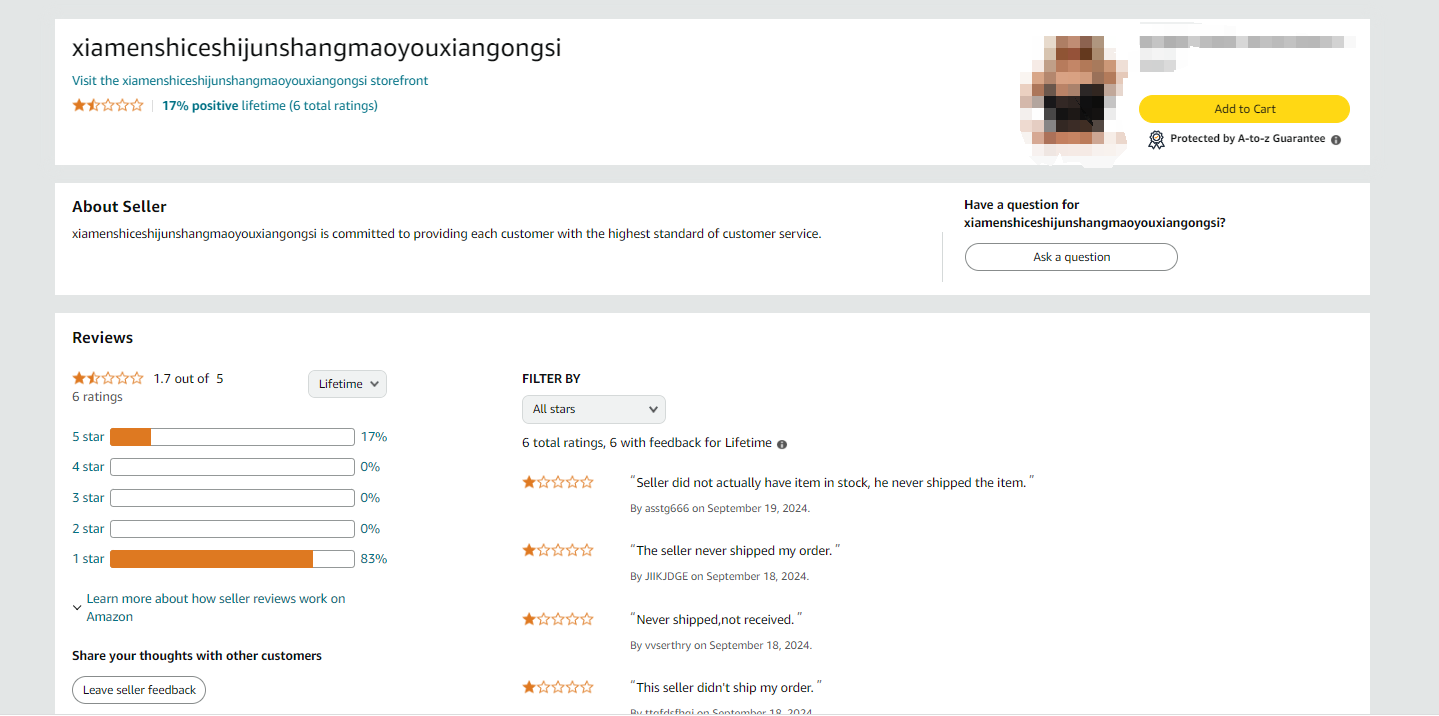Click byline "By vvserthry on September 18, 2024"
The width and height of the screenshot is (1439, 716).
click(x=721, y=645)
